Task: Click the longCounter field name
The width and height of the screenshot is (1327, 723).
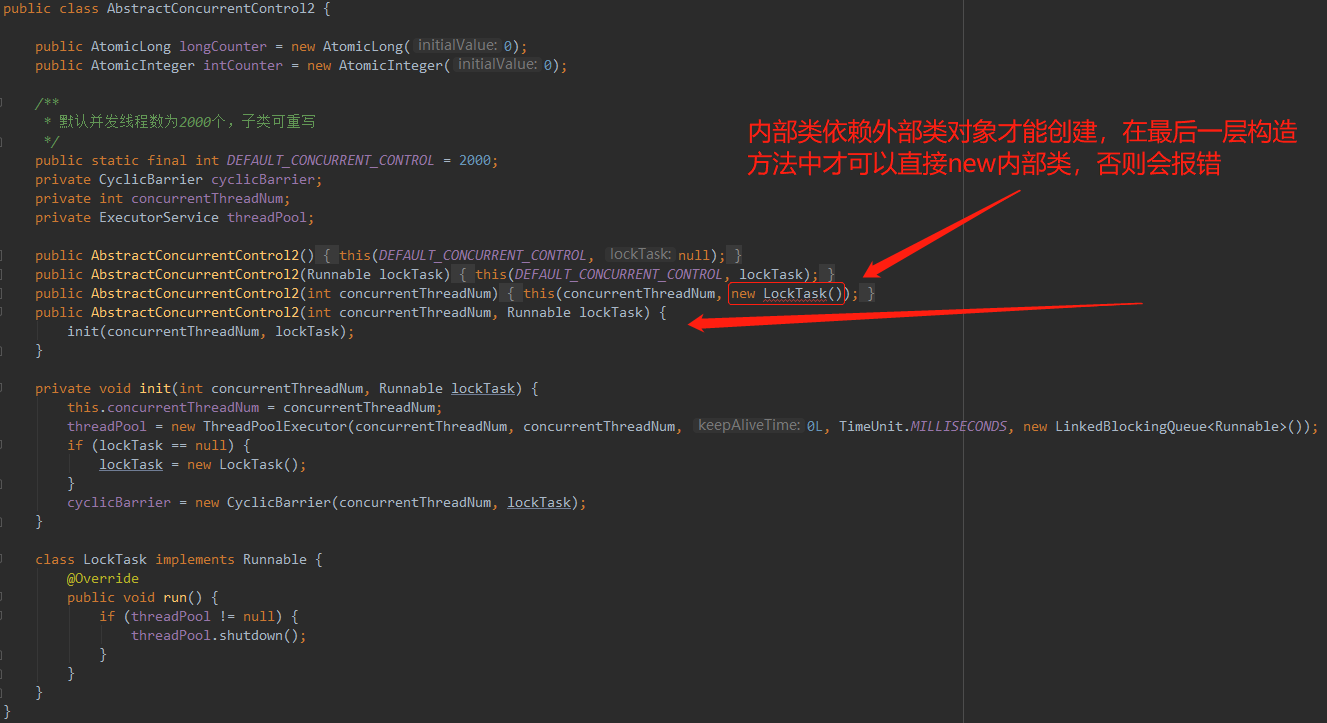Action: (223, 46)
